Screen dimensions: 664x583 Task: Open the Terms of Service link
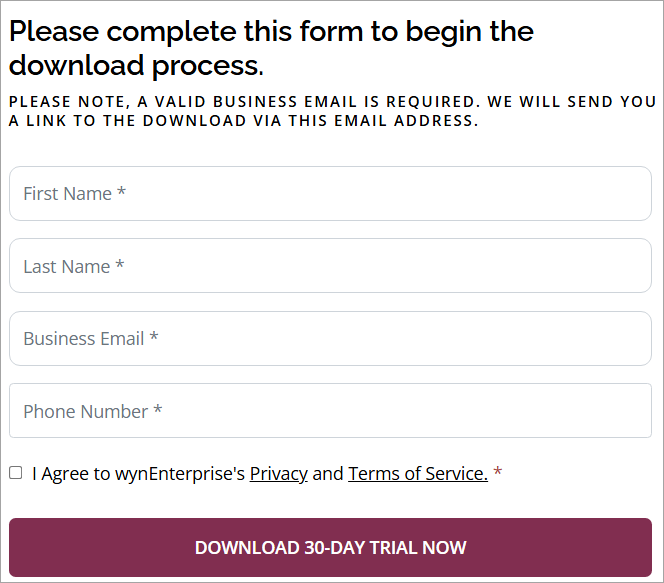417,474
